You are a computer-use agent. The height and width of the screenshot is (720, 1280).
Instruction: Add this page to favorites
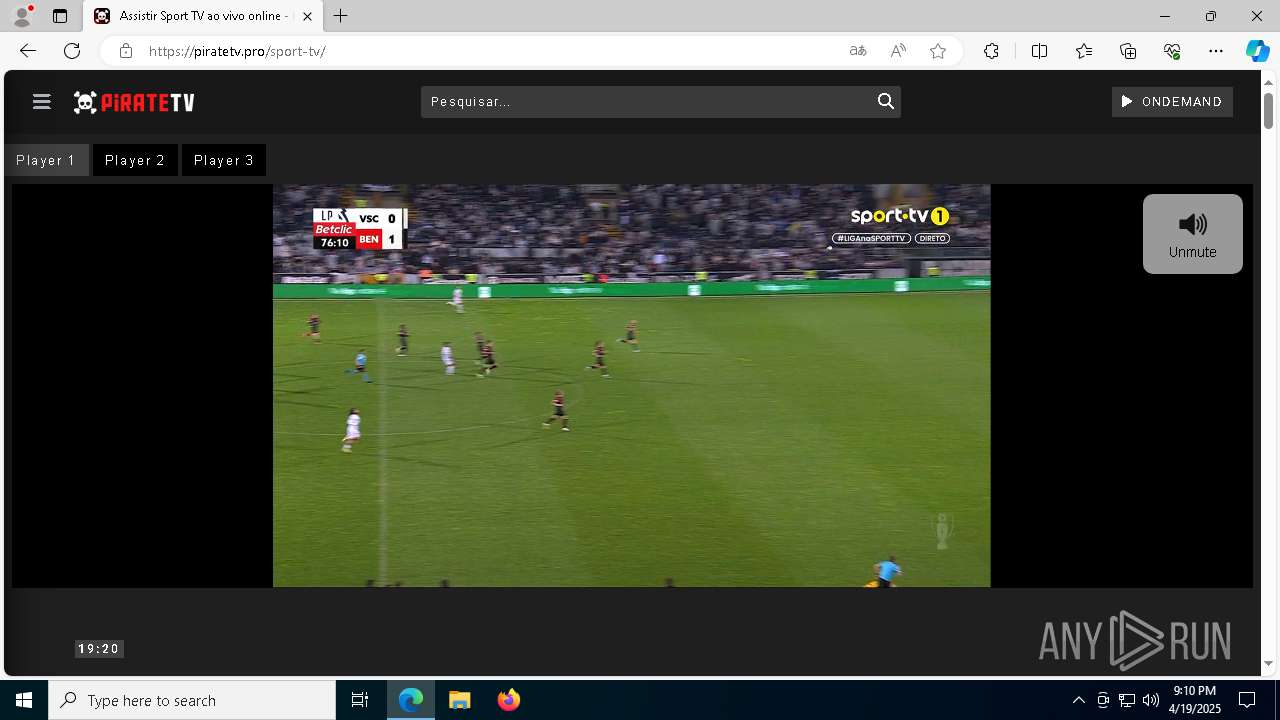938,51
